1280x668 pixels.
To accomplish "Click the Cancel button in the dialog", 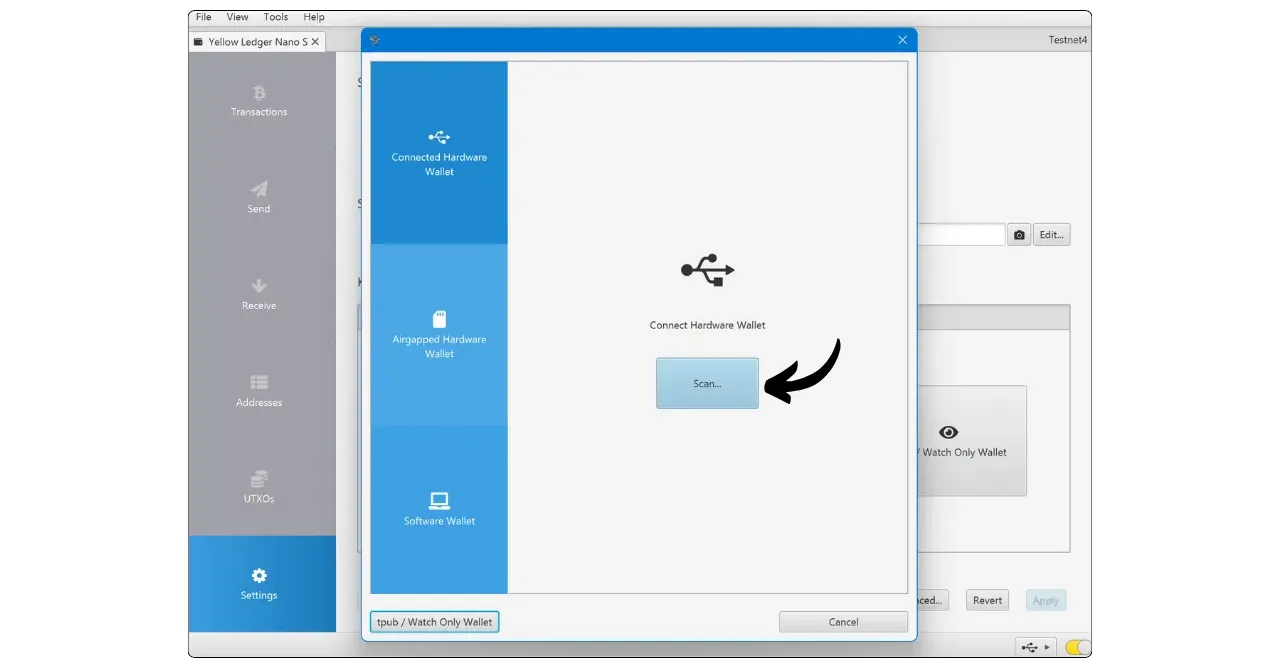I will click(x=843, y=622).
